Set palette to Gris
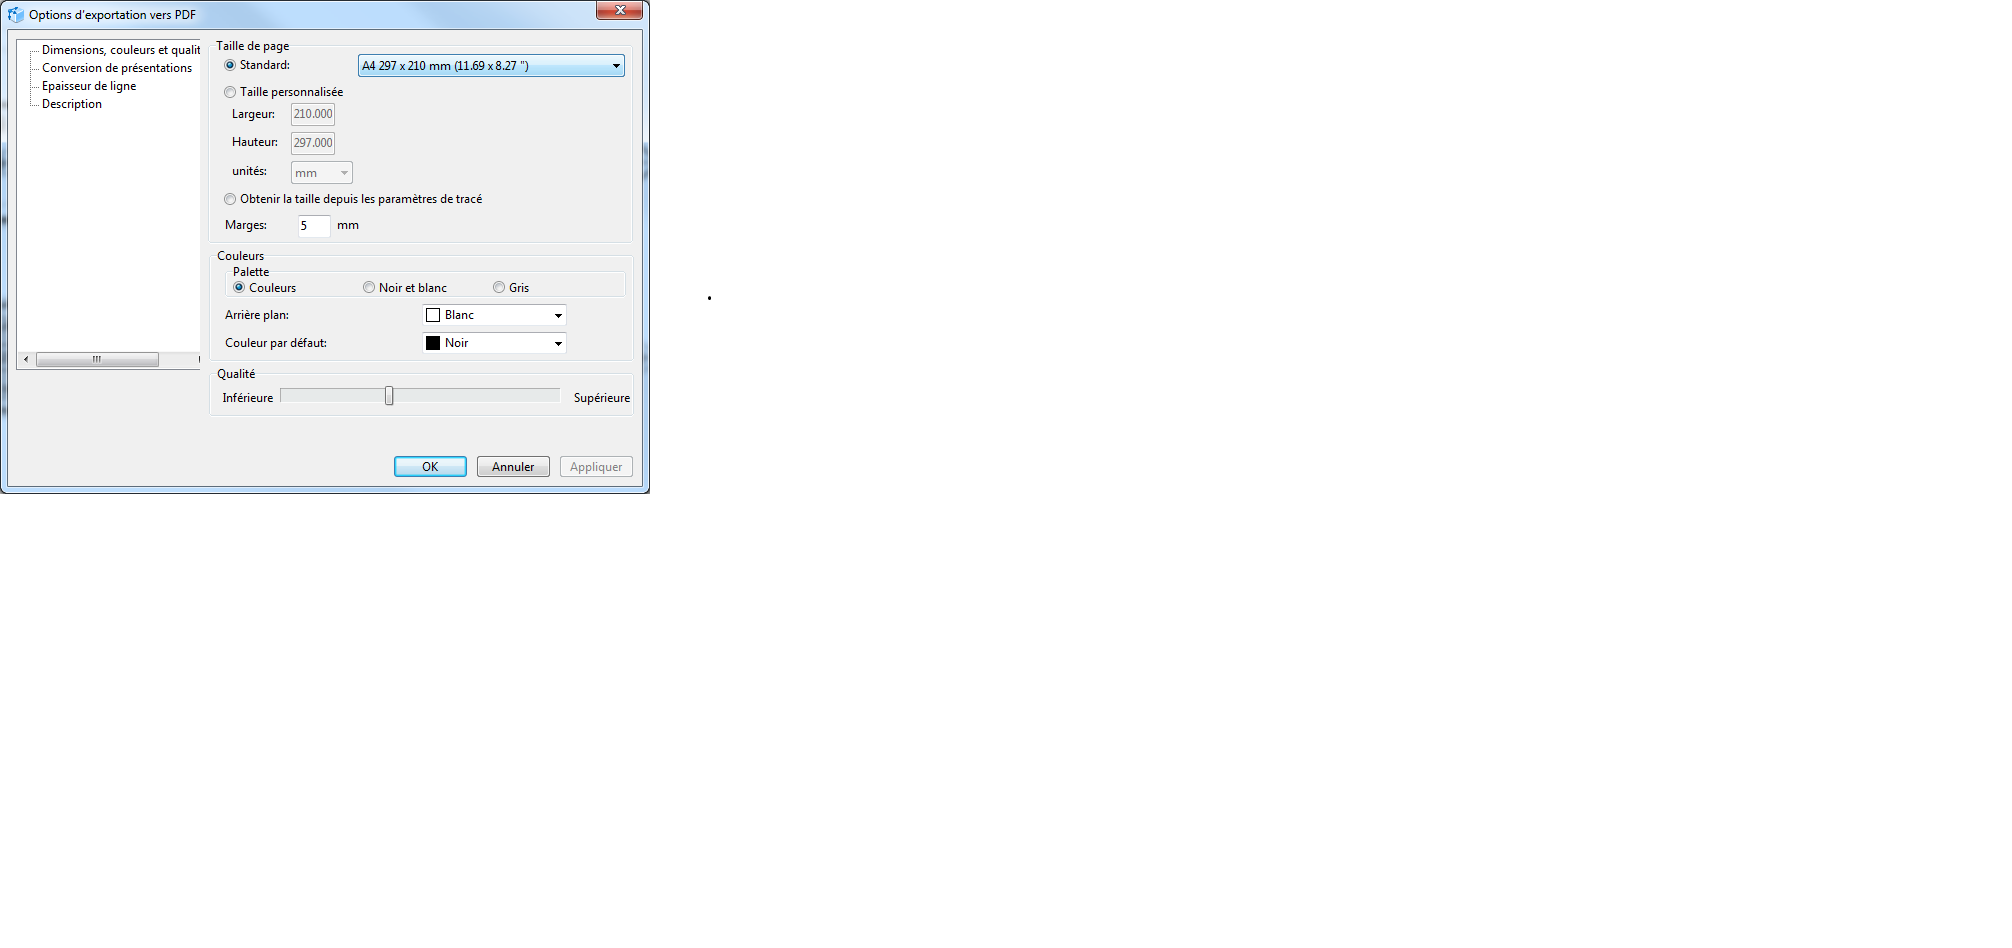The height and width of the screenshot is (948, 2012). (499, 288)
